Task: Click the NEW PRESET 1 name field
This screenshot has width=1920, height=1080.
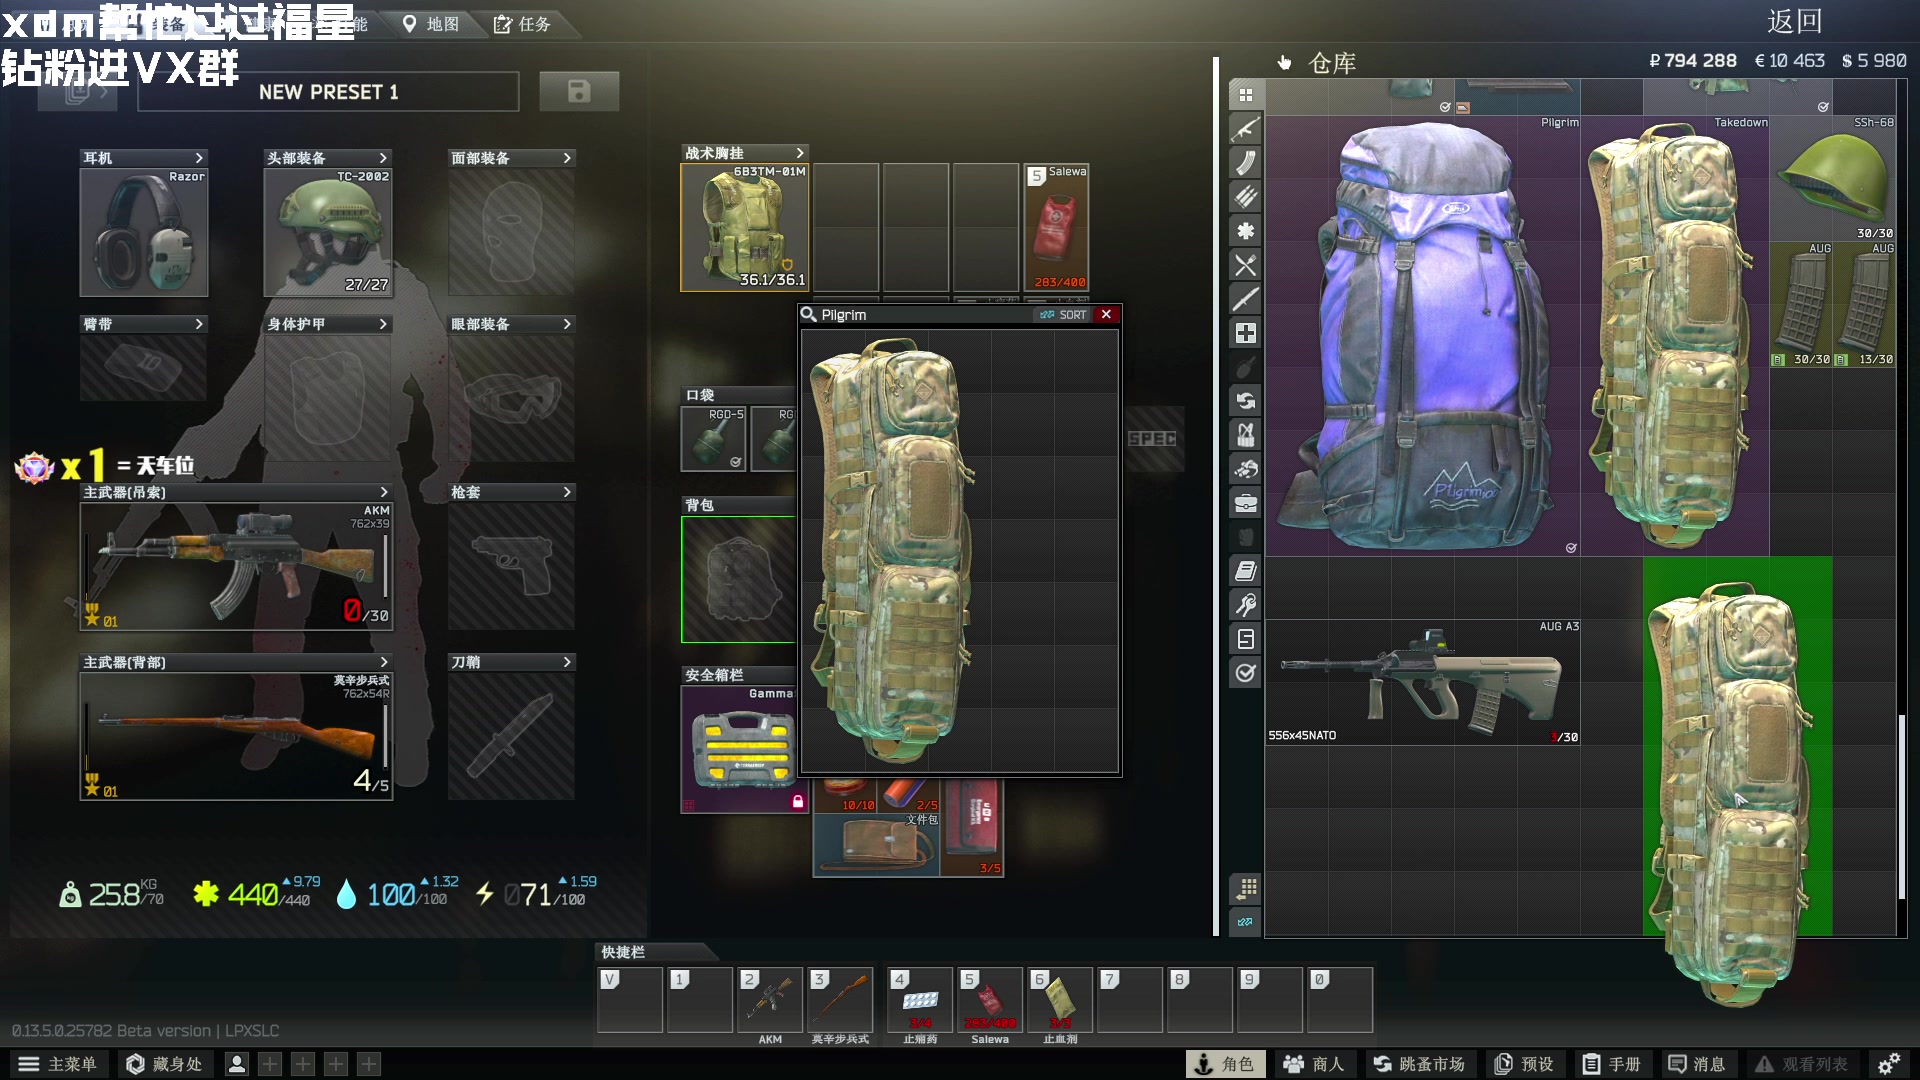Action: tap(328, 92)
